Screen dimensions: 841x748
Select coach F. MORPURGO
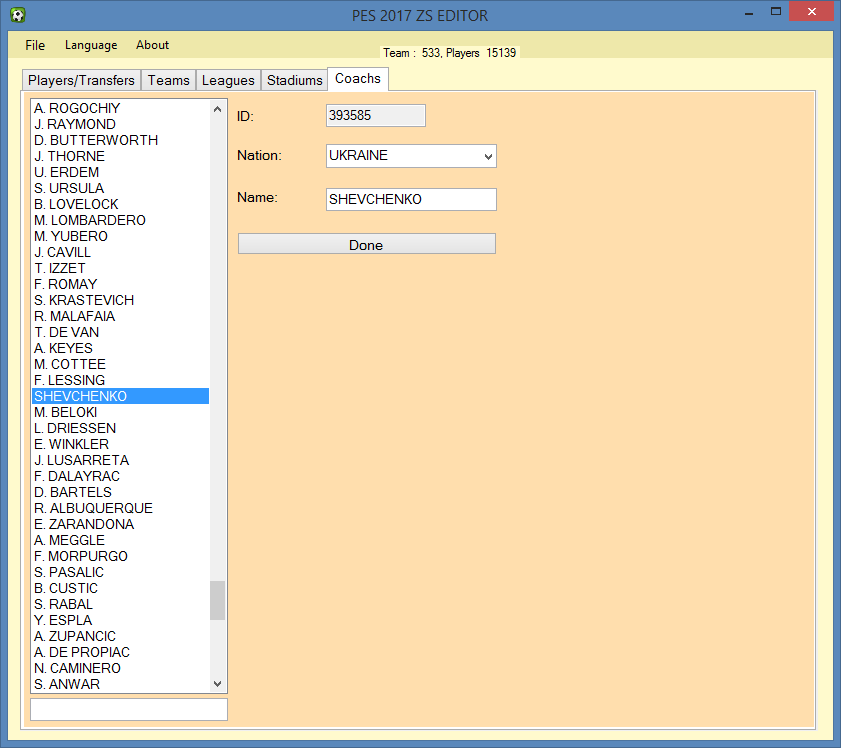pyautogui.click(x=120, y=557)
